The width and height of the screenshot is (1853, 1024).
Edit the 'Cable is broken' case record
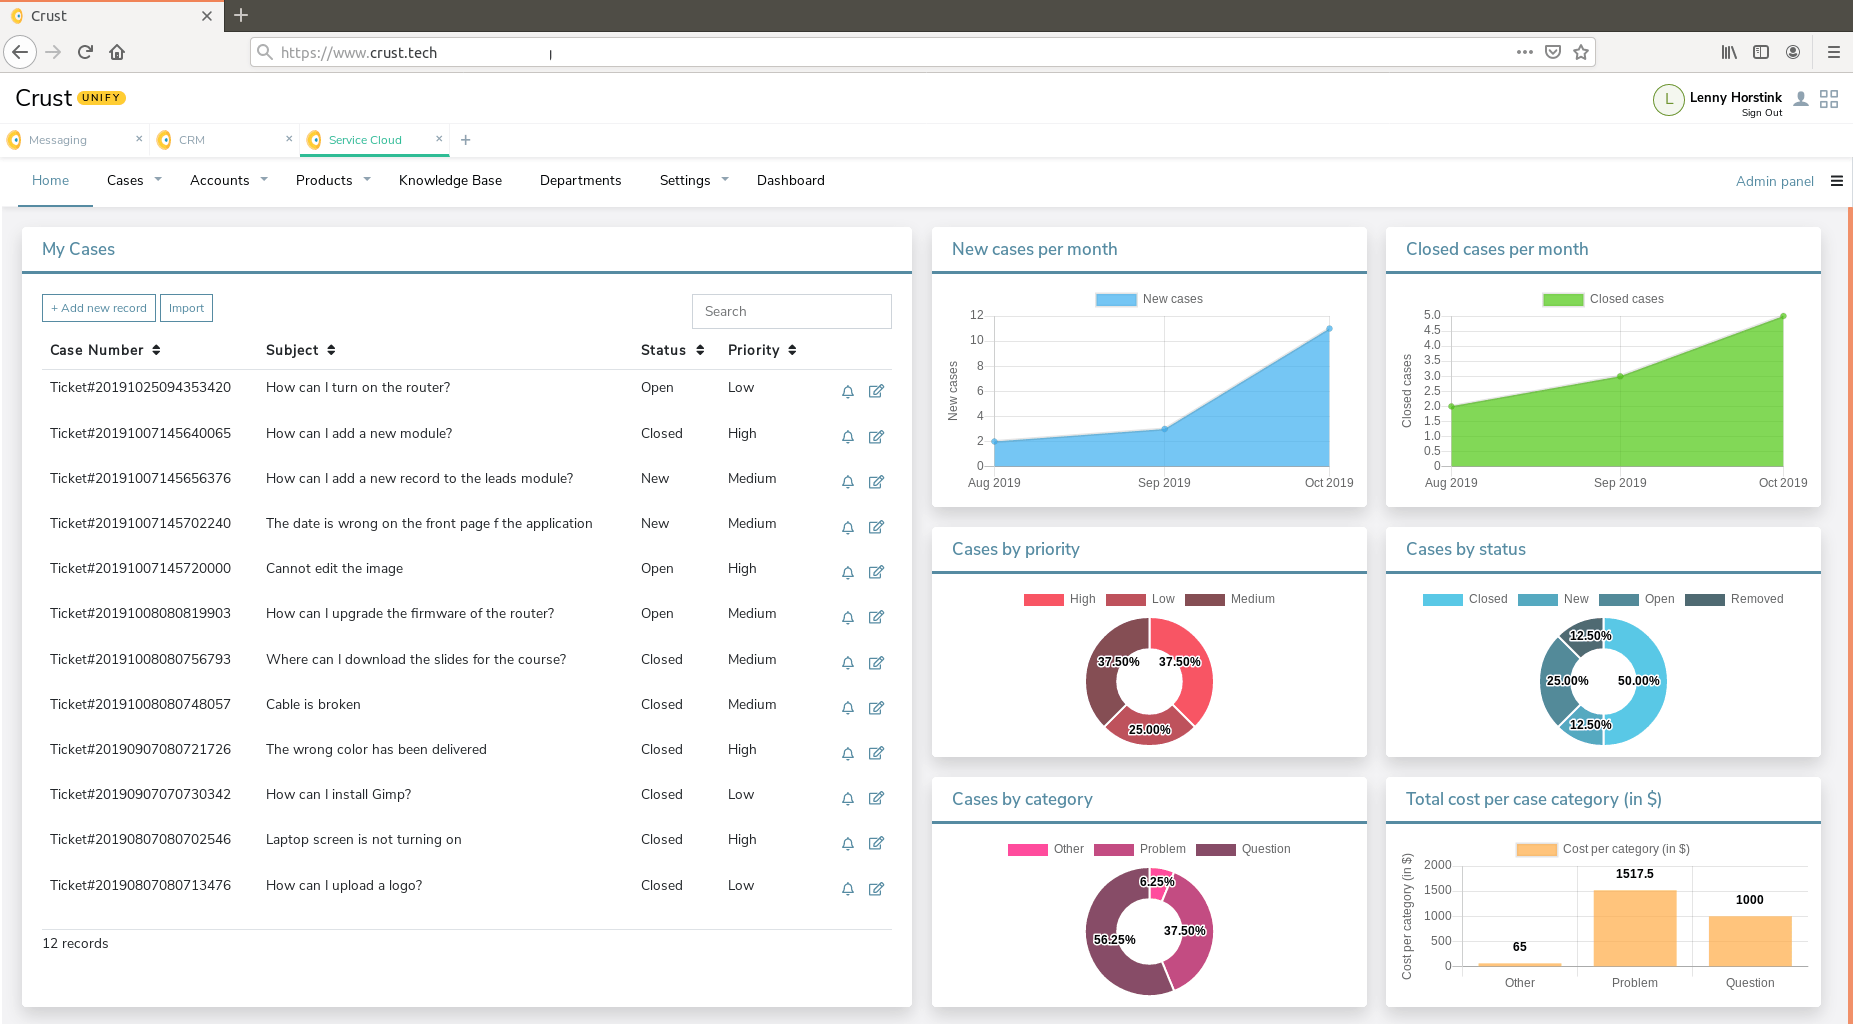pyautogui.click(x=876, y=708)
